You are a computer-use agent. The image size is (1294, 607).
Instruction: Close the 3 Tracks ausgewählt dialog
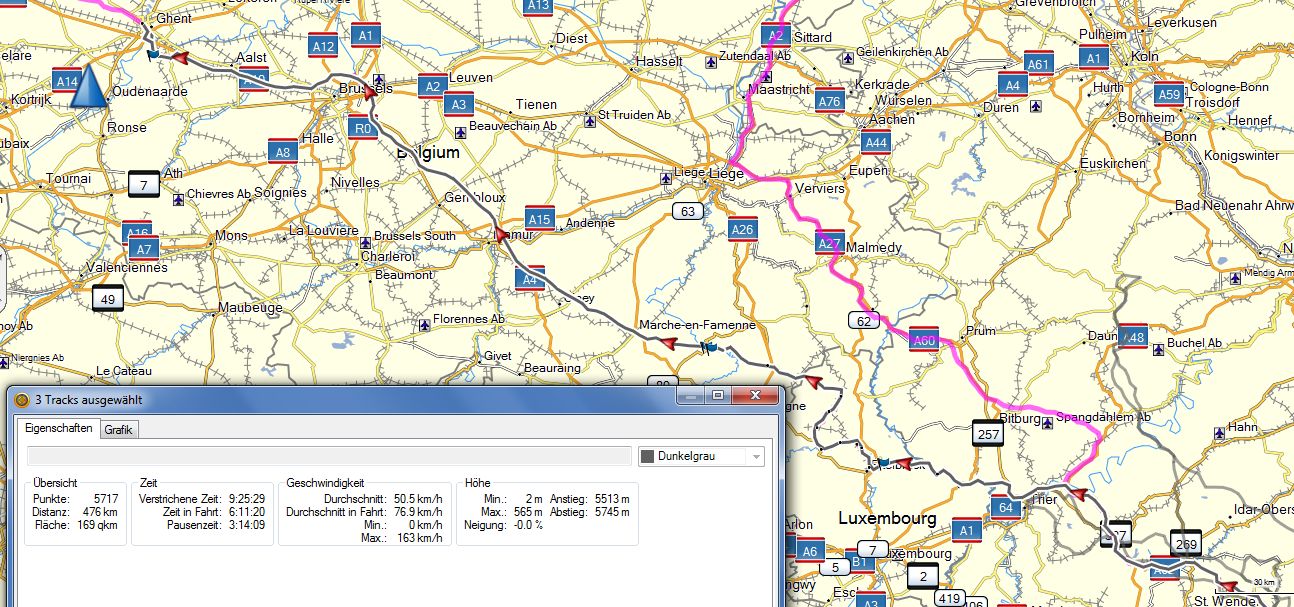(x=756, y=396)
